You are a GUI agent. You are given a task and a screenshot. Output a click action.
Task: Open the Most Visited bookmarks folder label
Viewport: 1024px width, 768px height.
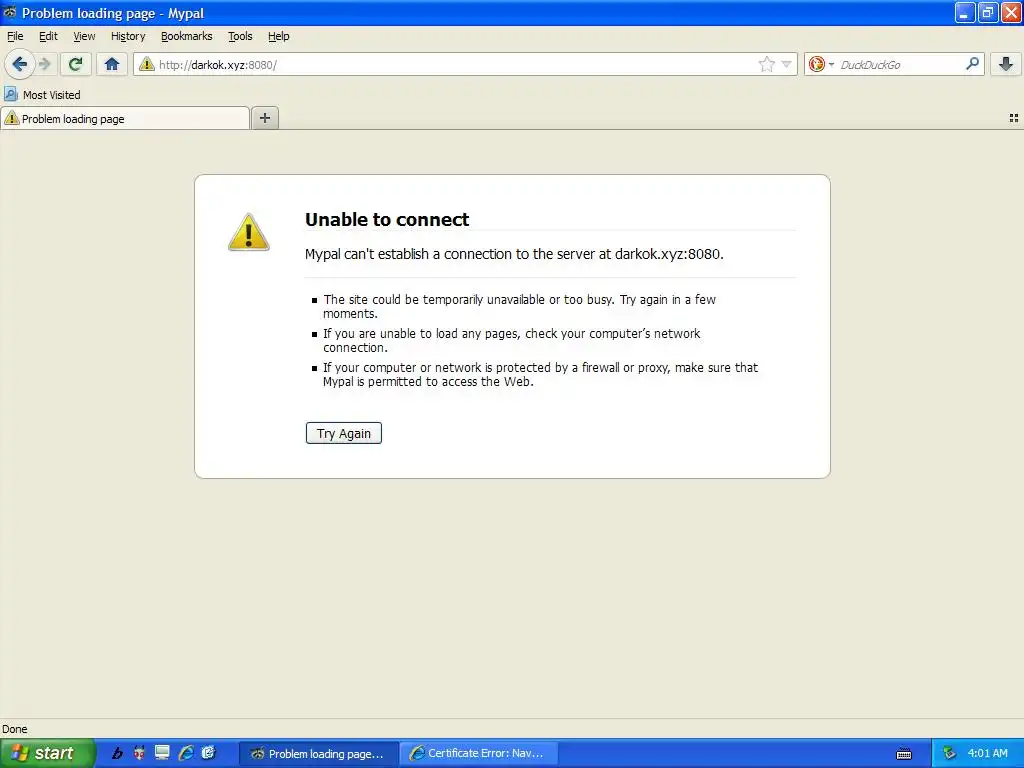pos(52,95)
